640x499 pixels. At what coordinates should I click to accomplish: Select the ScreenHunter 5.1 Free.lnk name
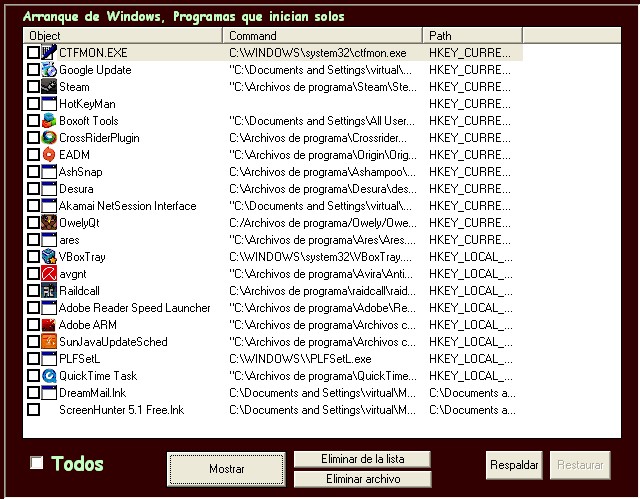[122, 410]
